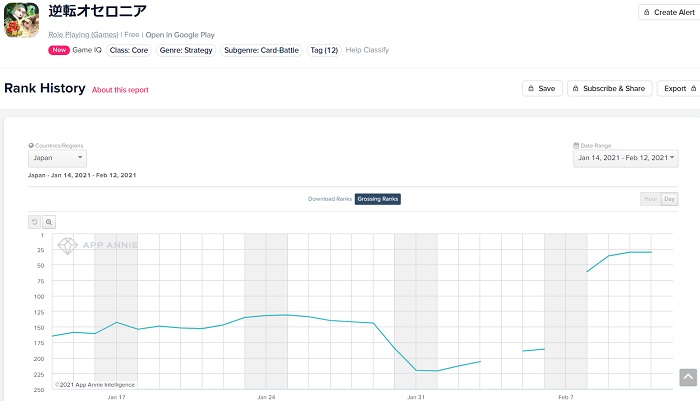Click Subscribe & Share button
The height and width of the screenshot is (401, 700).
[609, 88]
